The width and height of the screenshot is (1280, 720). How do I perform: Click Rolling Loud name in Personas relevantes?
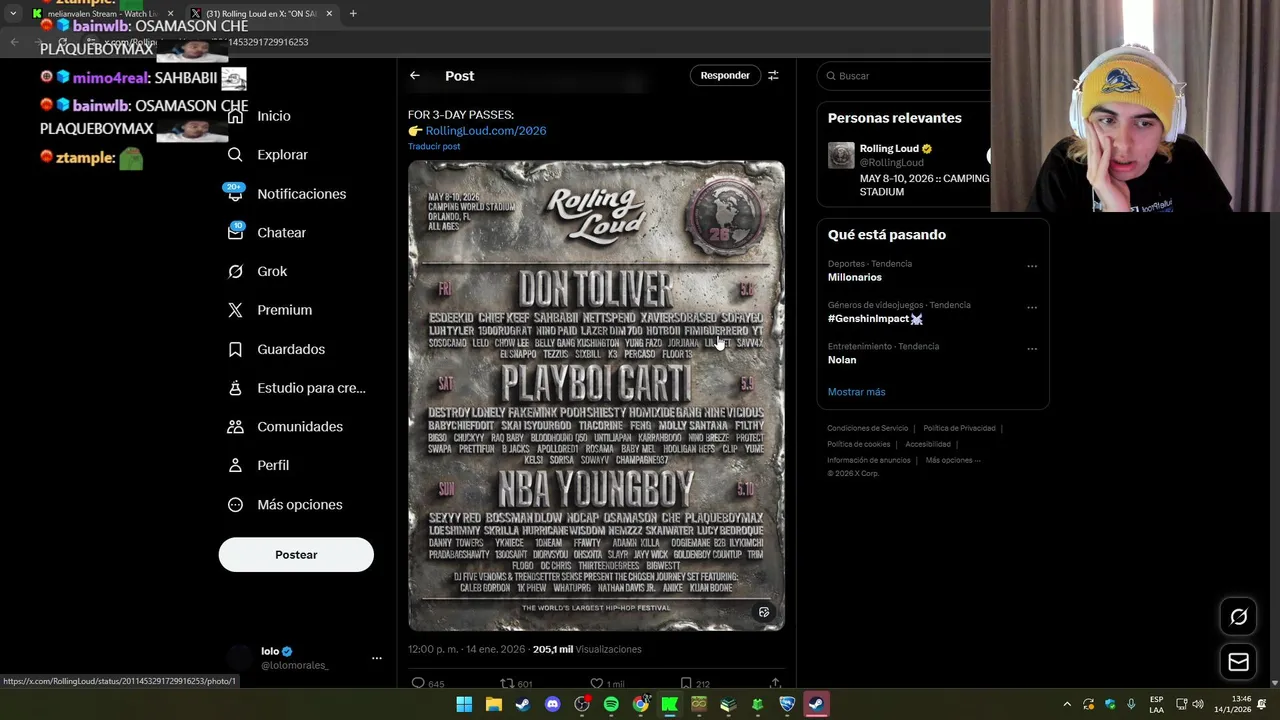tap(889, 149)
